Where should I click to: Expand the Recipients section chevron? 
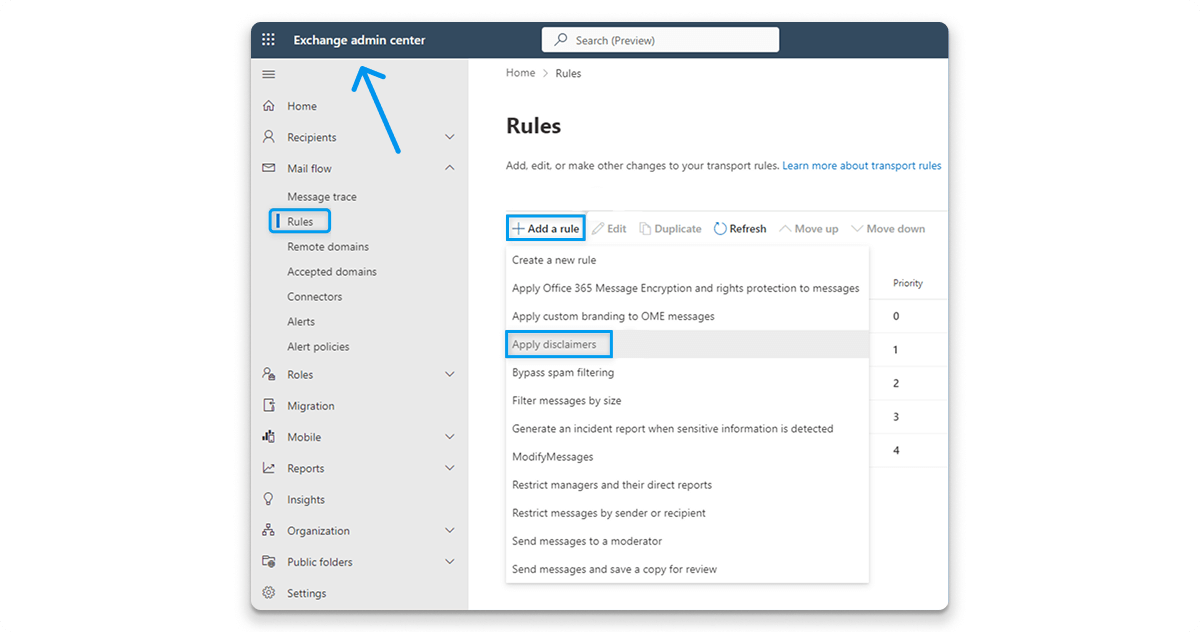[449, 137]
